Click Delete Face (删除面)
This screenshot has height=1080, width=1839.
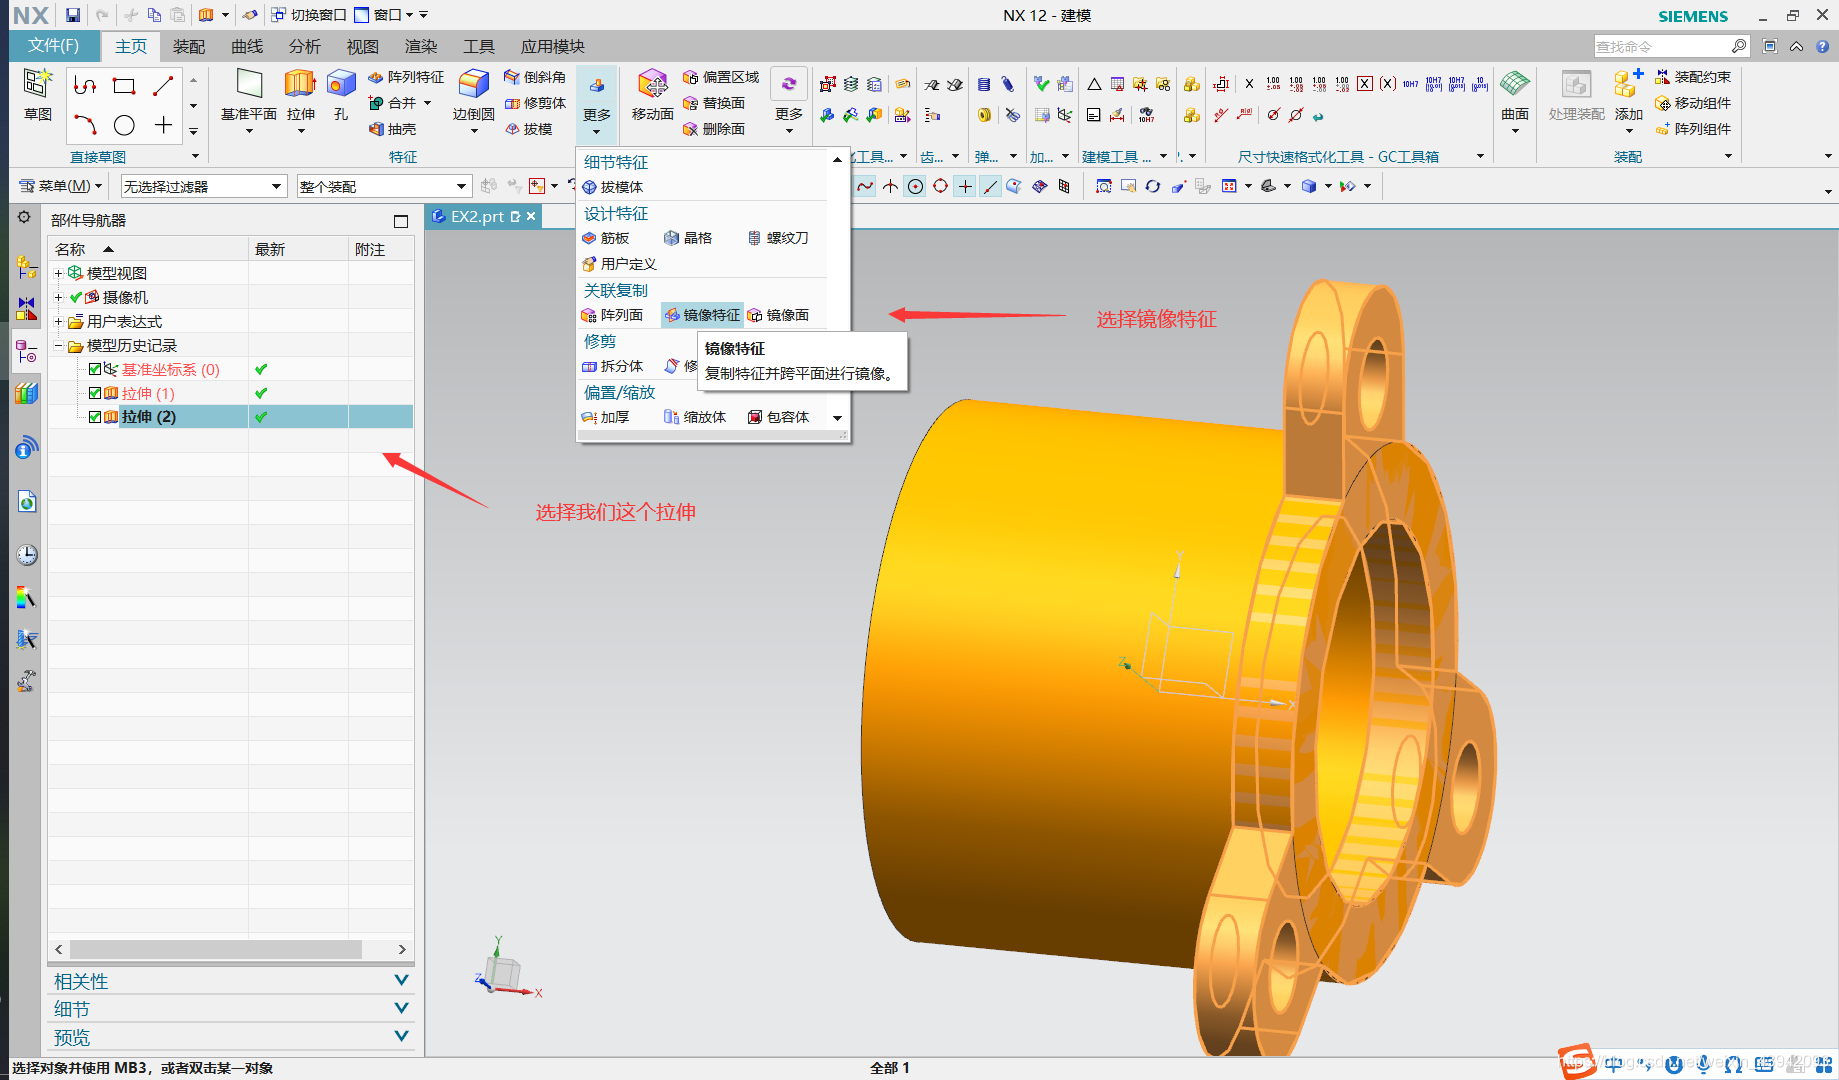click(x=714, y=129)
